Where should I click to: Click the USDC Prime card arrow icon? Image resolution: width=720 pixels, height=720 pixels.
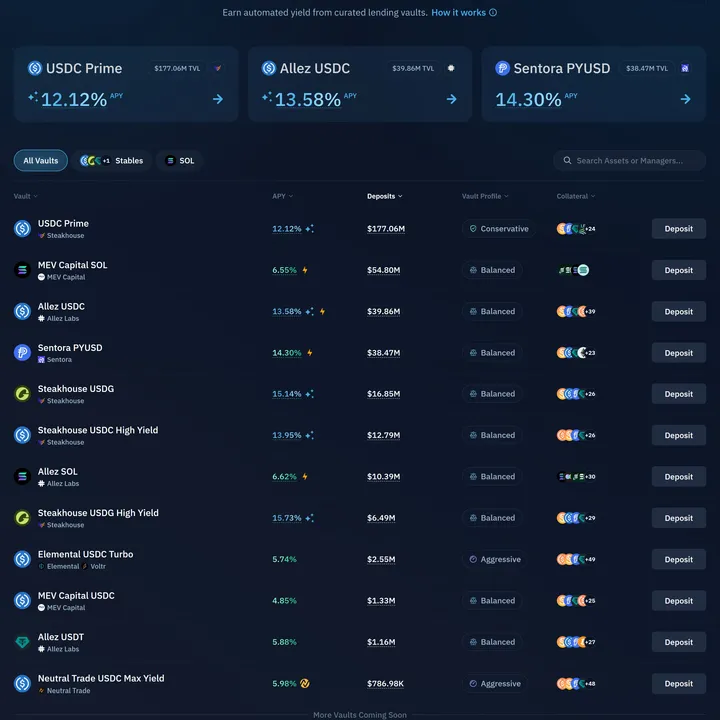point(218,99)
